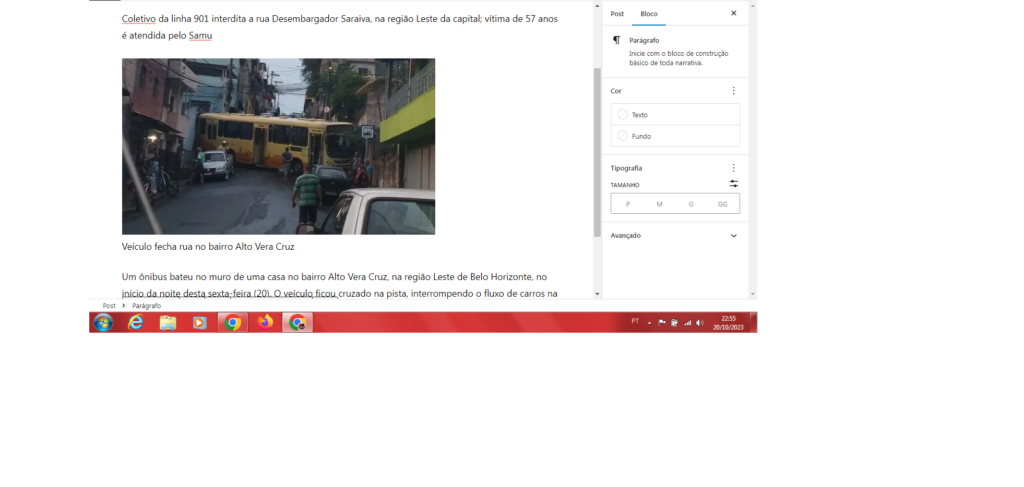The width and height of the screenshot is (1024, 487).
Task: Click the Tipografia section heading
Action: (x=626, y=168)
